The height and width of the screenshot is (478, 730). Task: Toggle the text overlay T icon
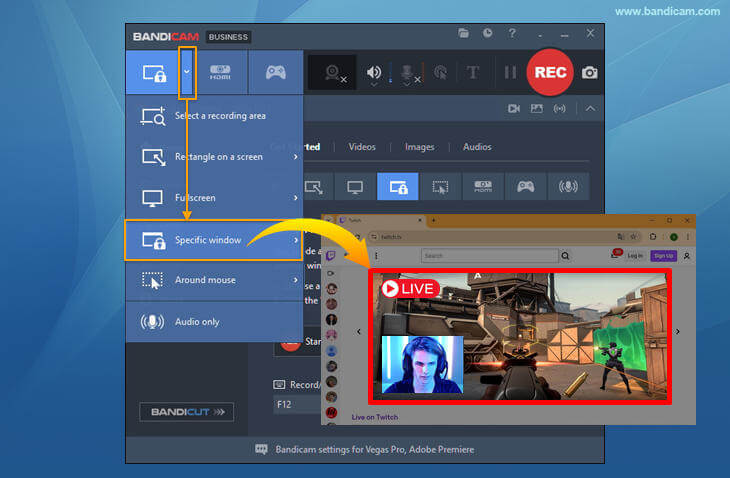tap(473, 72)
